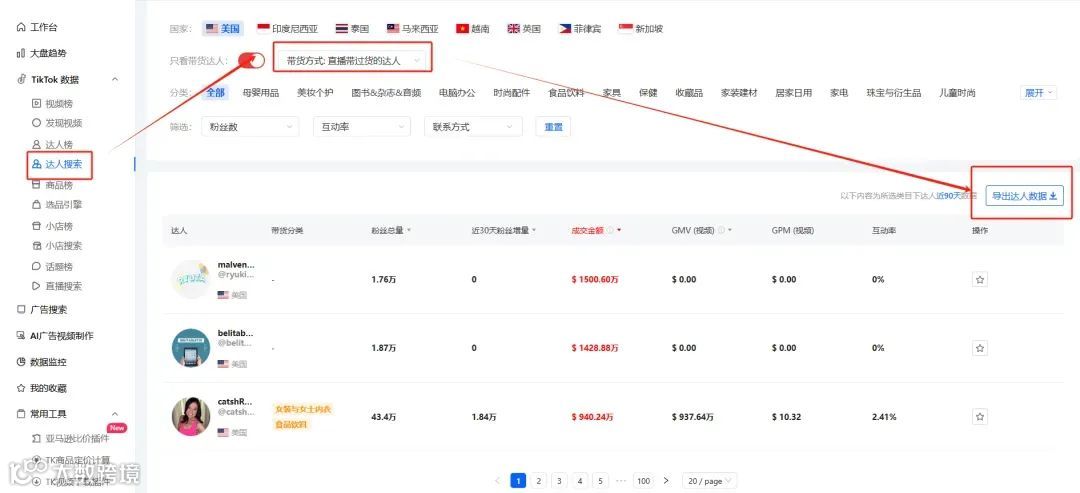The image size is (1080, 493).
Task: Open 广告搜索 in the sidebar
Action: pyautogui.click(x=42, y=310)
